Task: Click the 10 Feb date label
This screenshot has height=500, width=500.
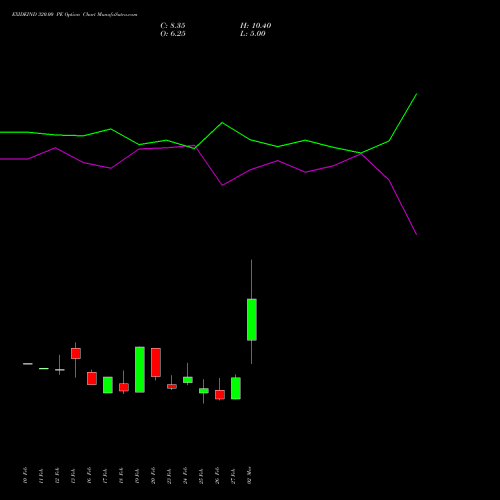Action: click(25, 475)
